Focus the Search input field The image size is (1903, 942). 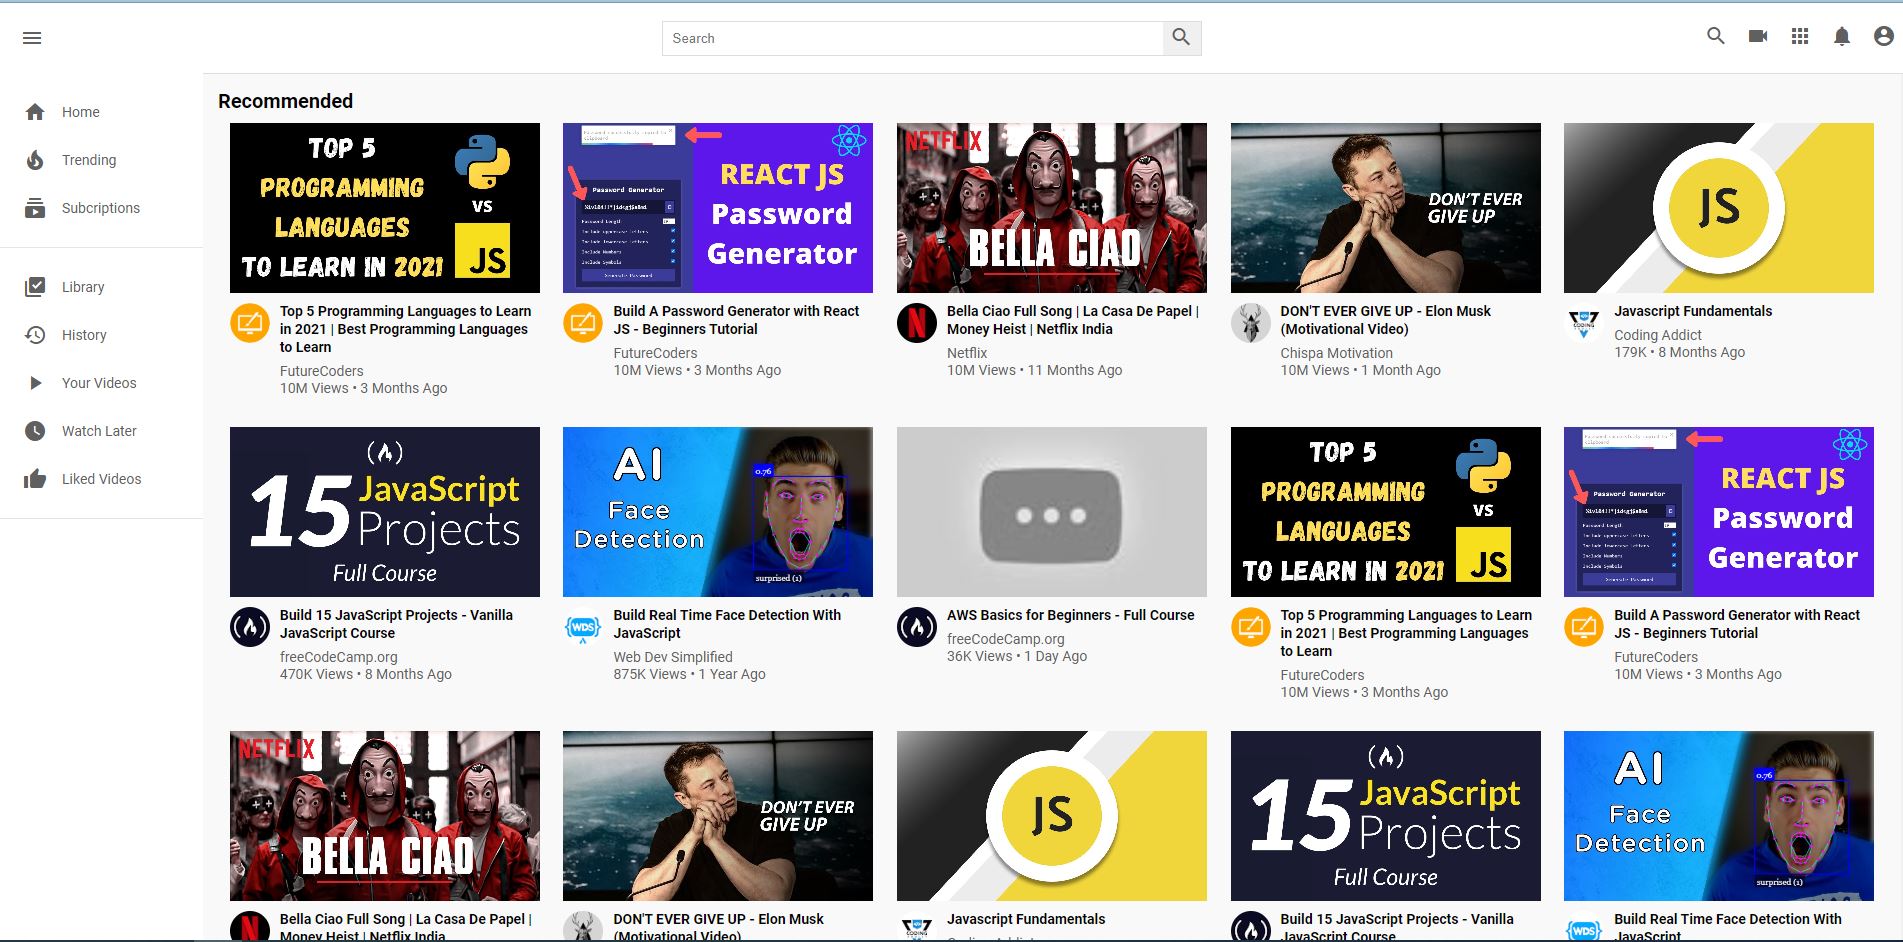click(913, 38)
